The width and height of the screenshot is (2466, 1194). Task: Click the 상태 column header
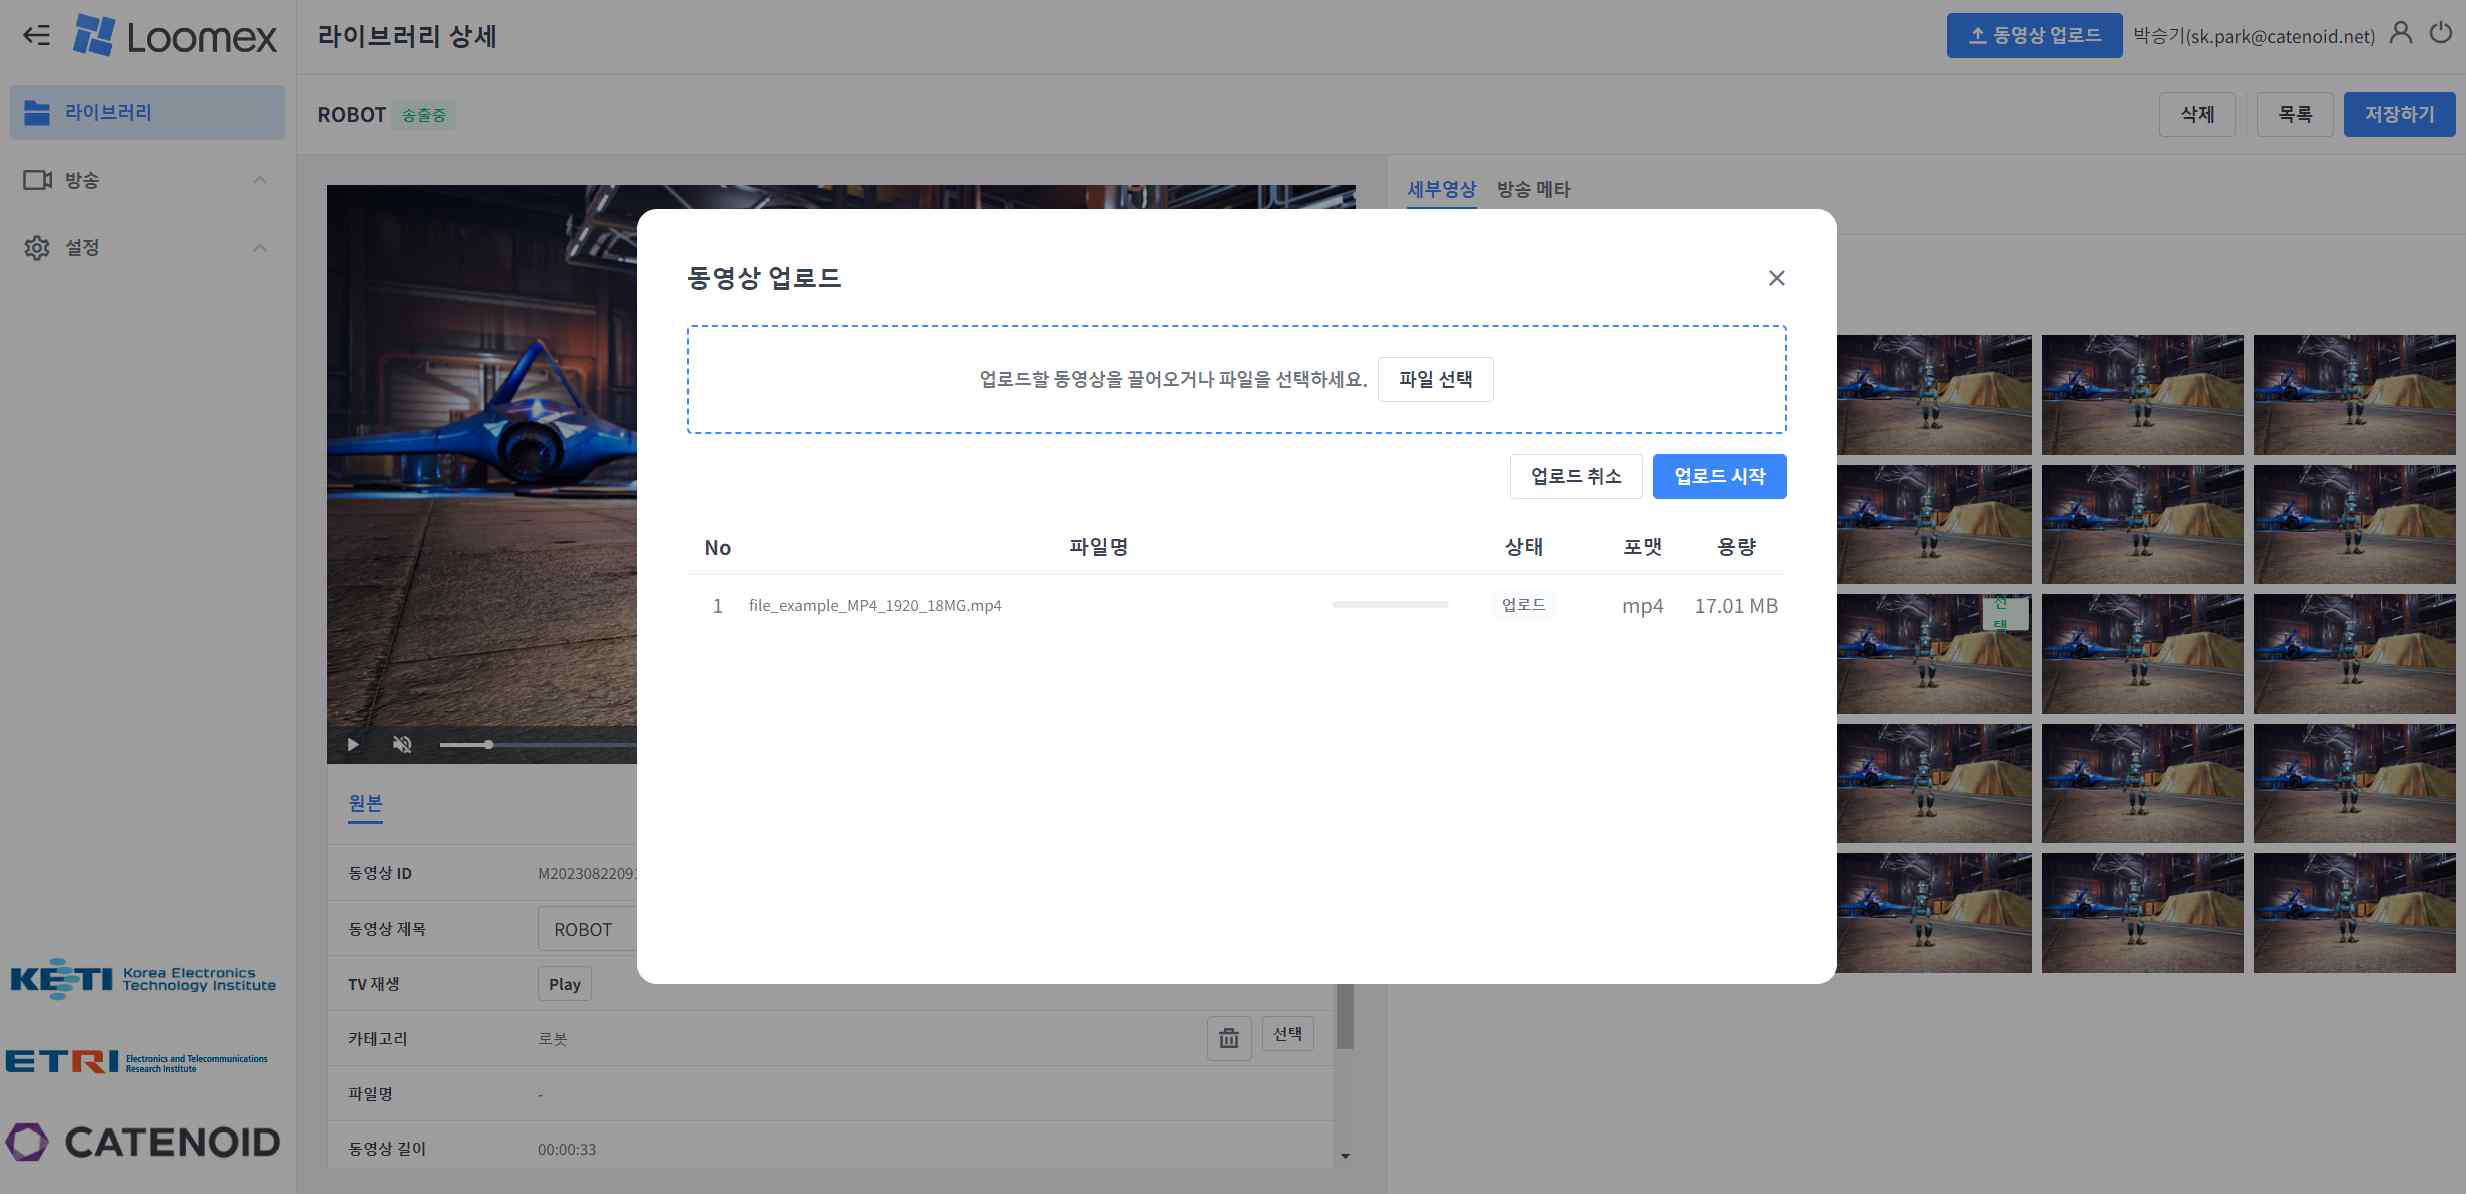(1523, 547)
